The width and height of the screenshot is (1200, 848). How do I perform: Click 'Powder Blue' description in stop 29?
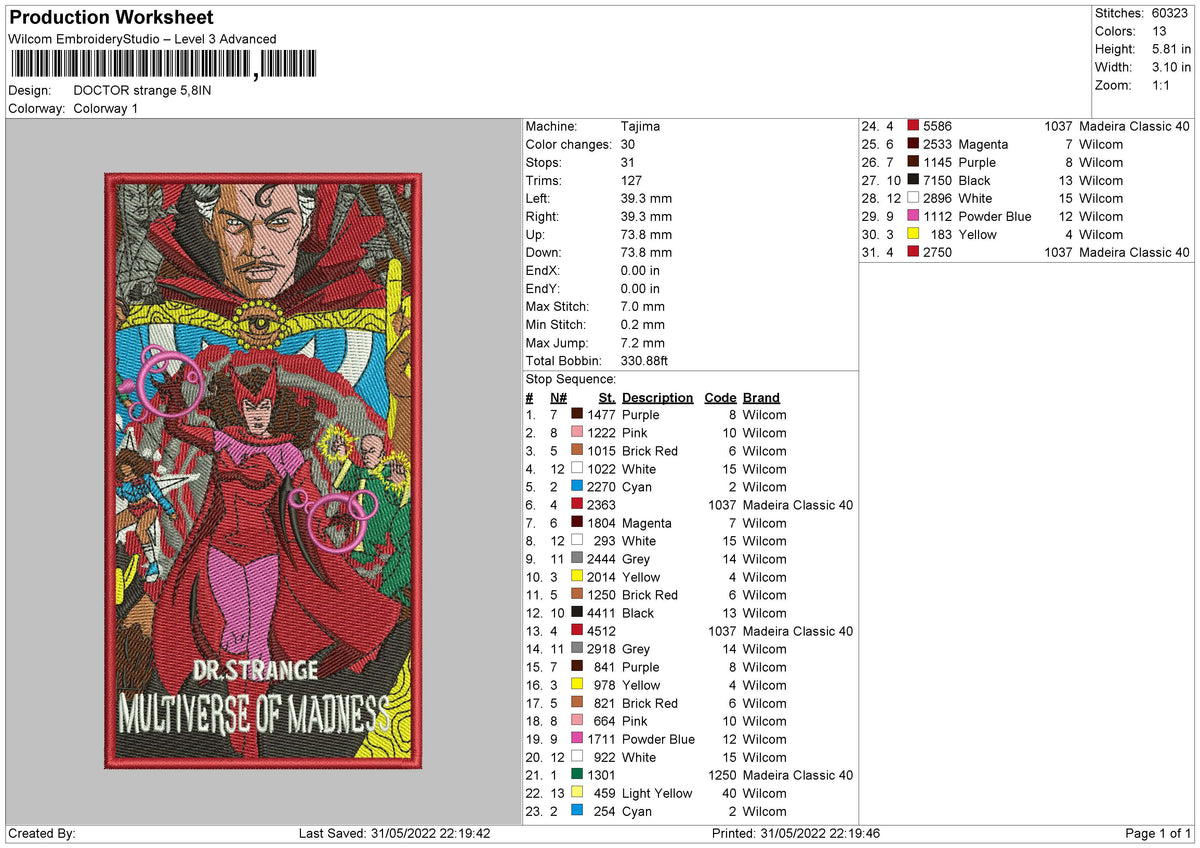(995, 216)
